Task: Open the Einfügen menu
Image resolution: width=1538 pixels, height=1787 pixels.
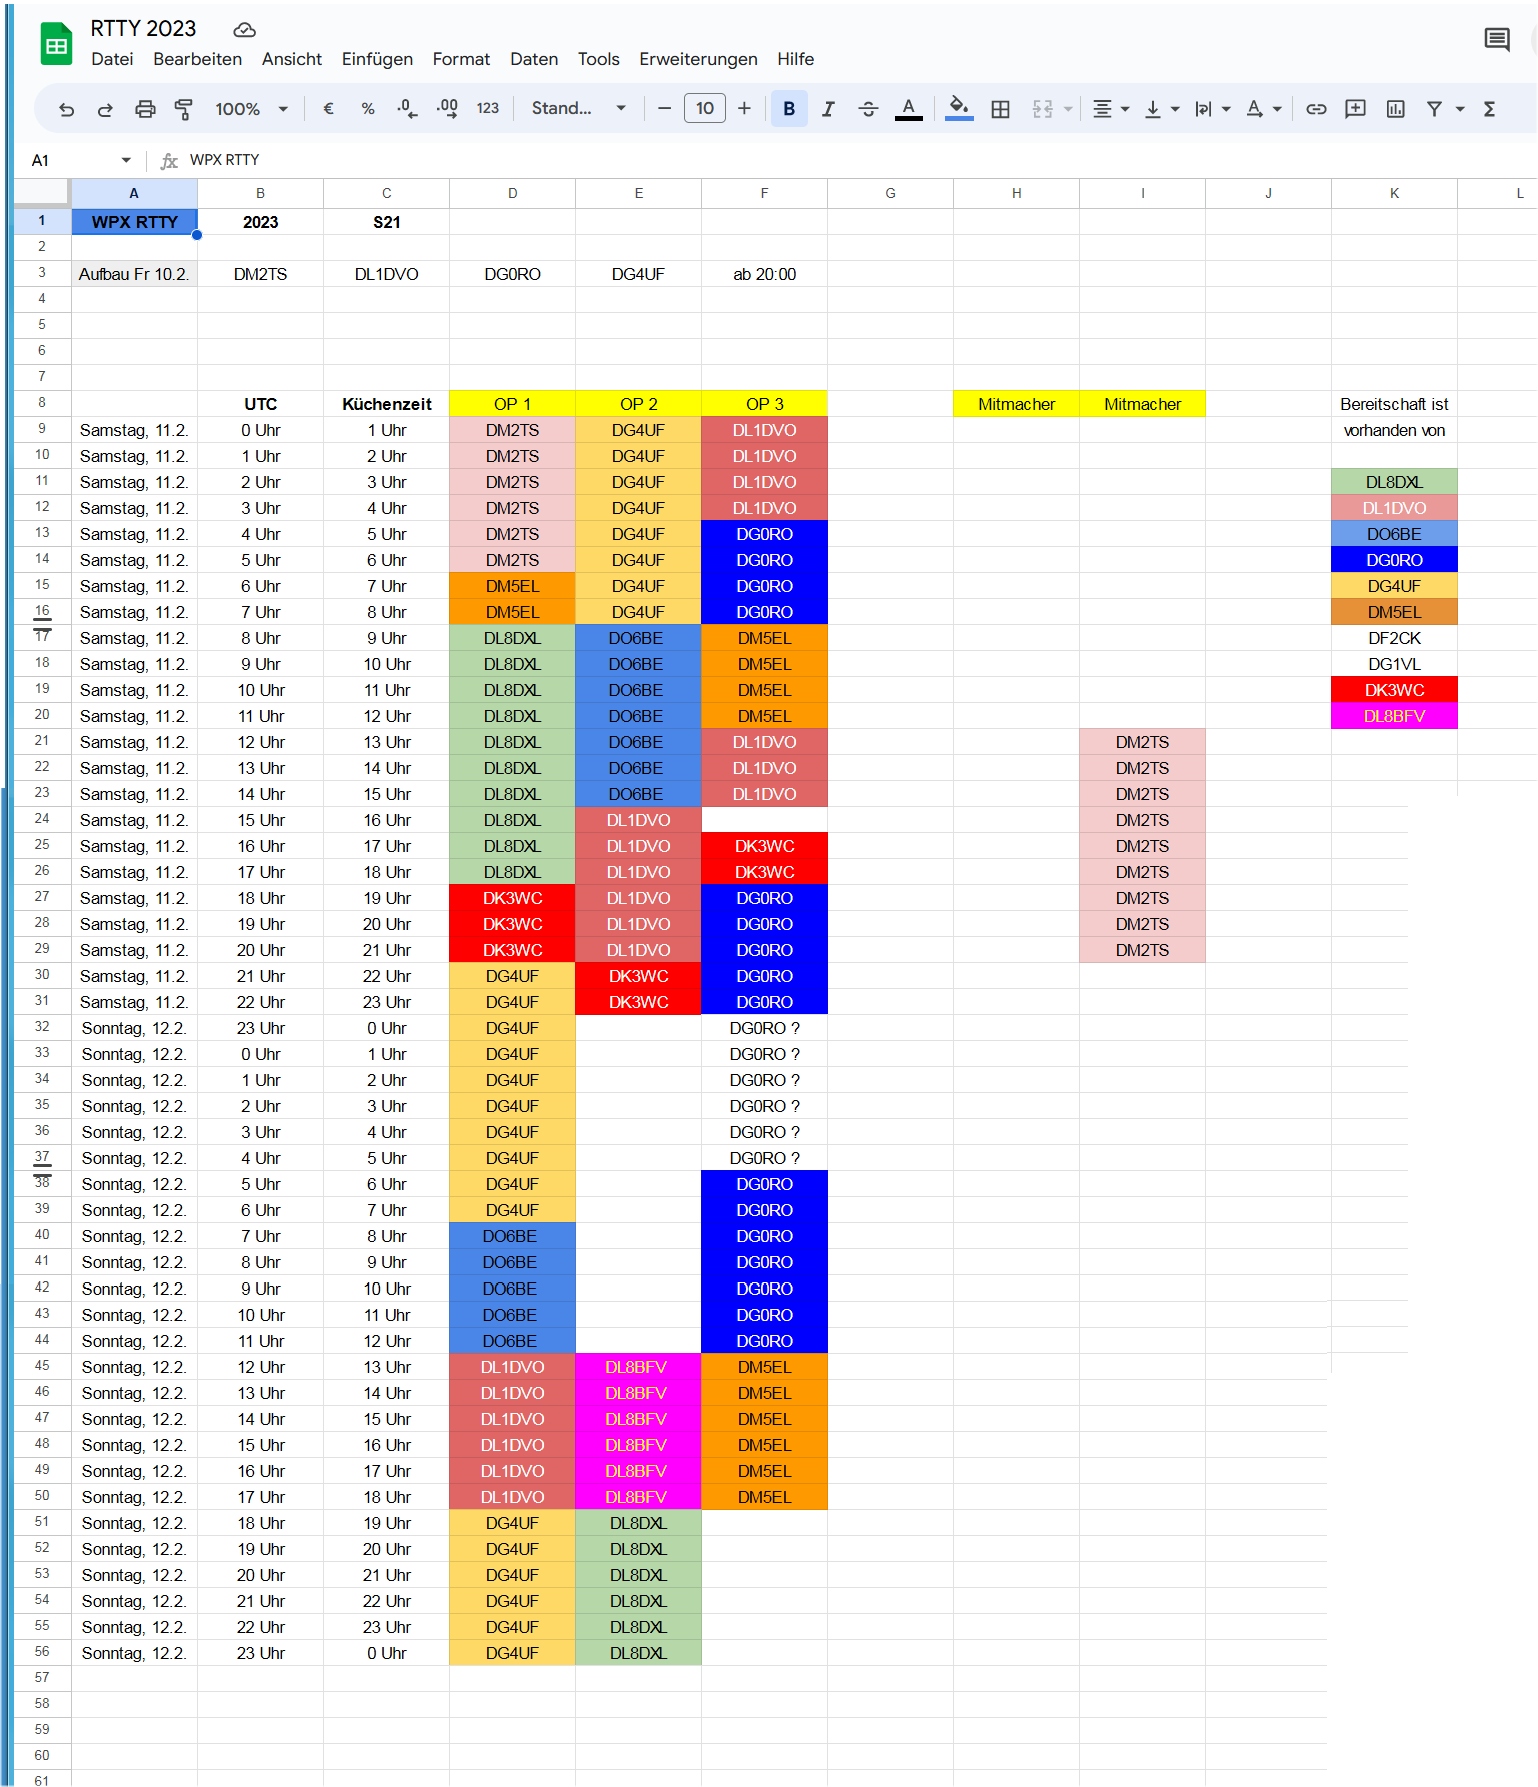Action: tap(377, 59)
